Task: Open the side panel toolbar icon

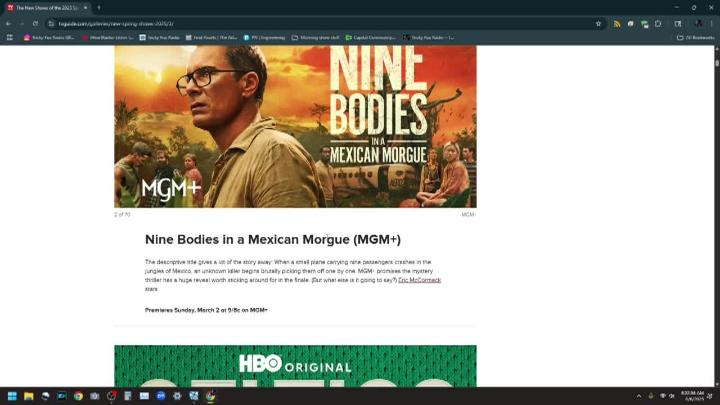Action: (678, 23)
